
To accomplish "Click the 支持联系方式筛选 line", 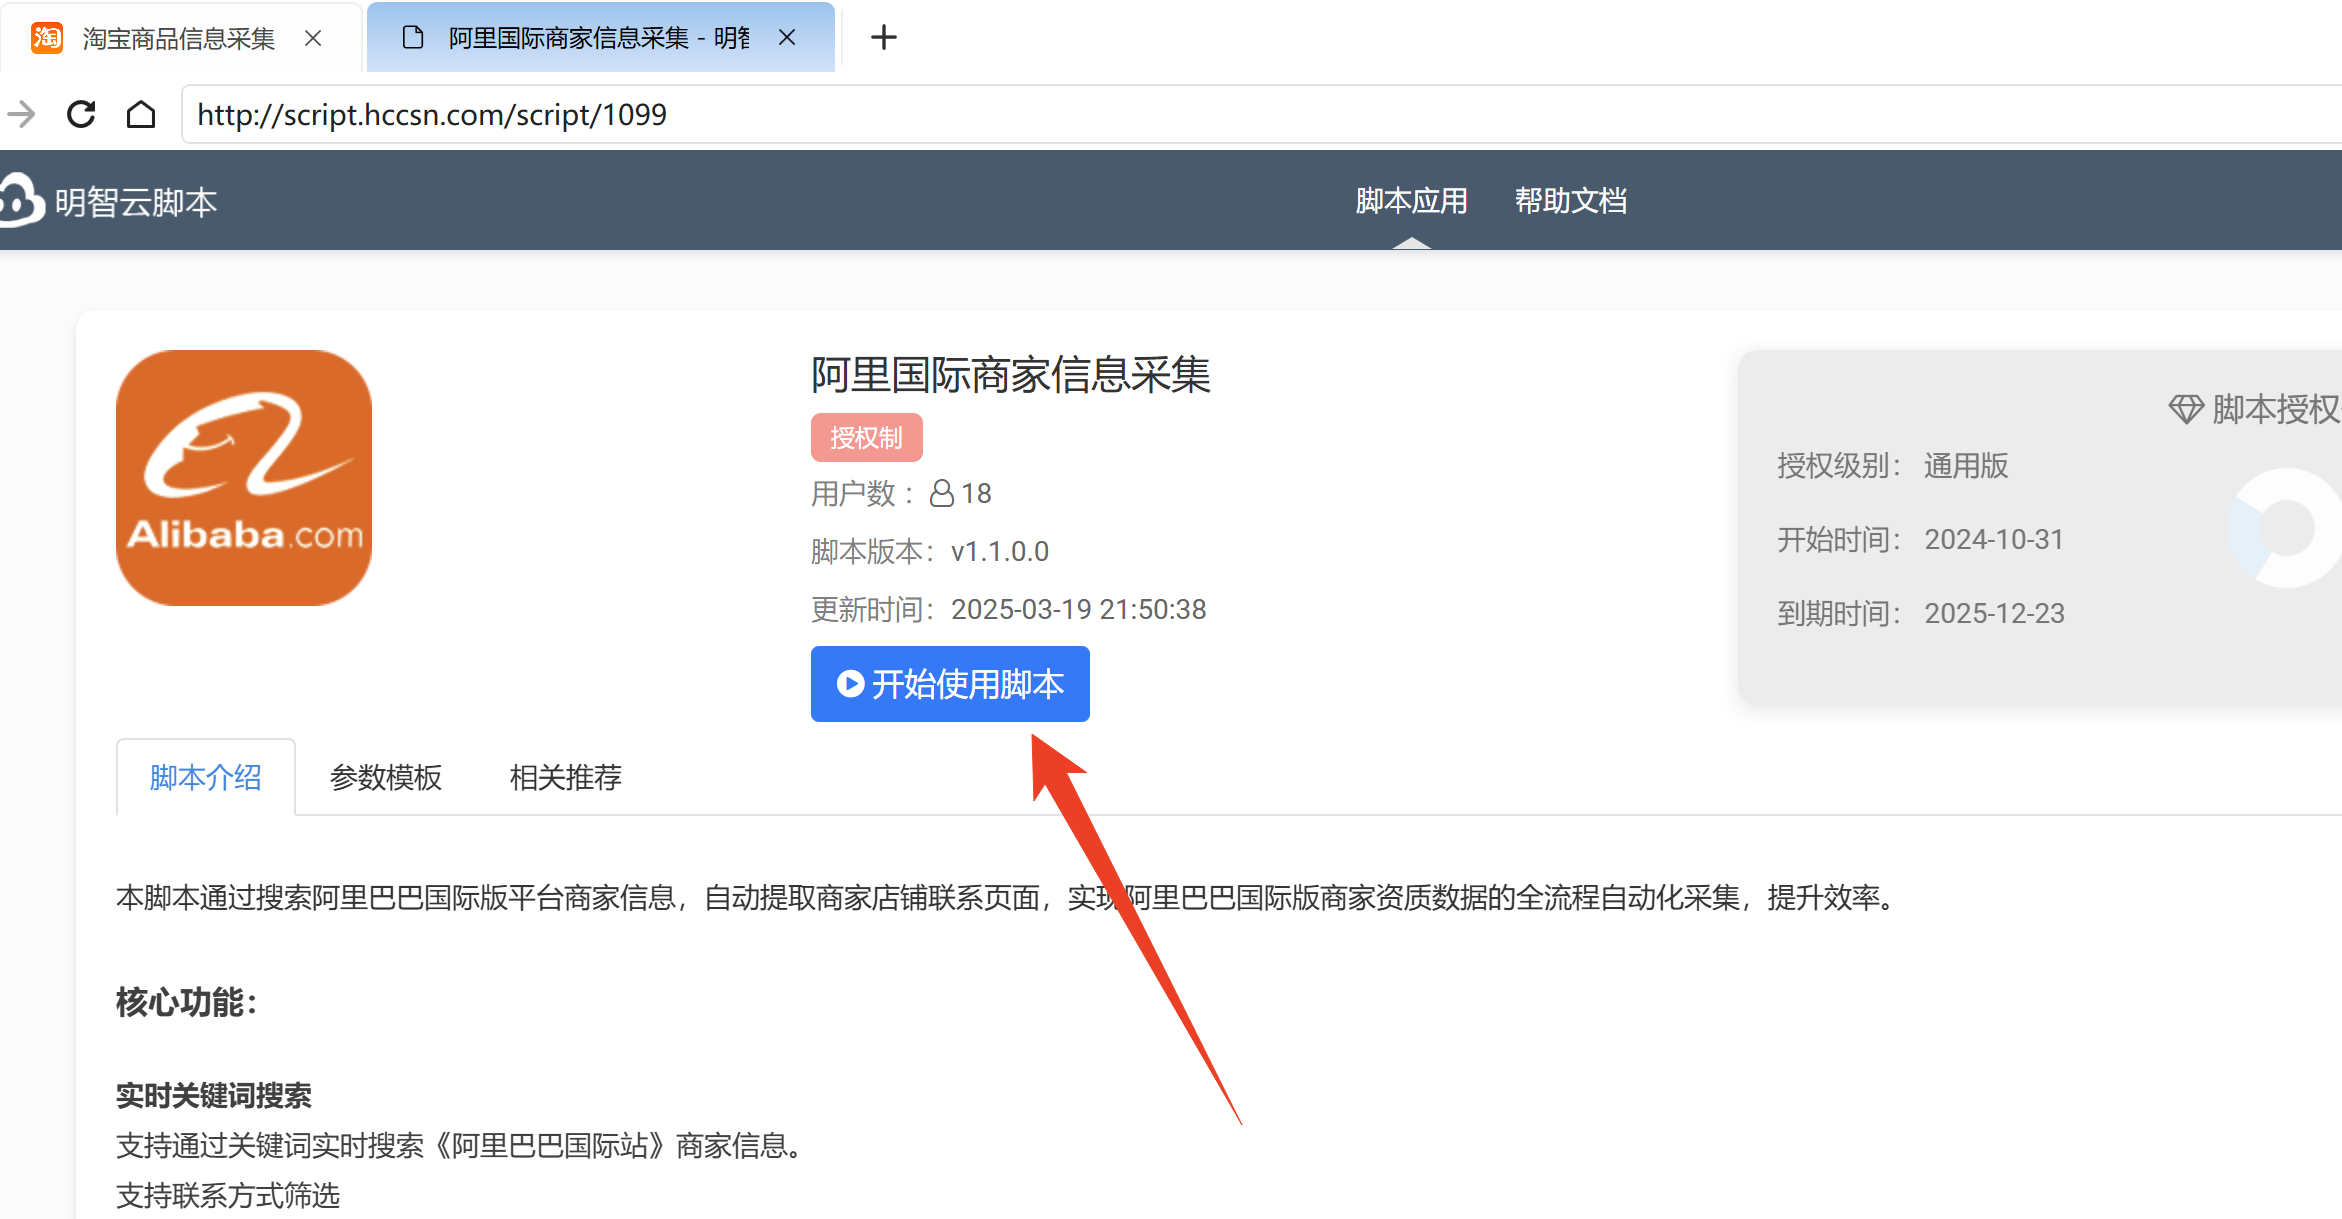I will (228, 1195).
